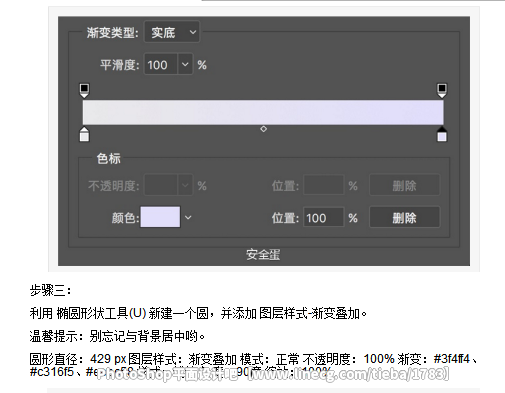
Task: Open the 渐变类型 dropdown showing 实底
Action: point(172,32)
